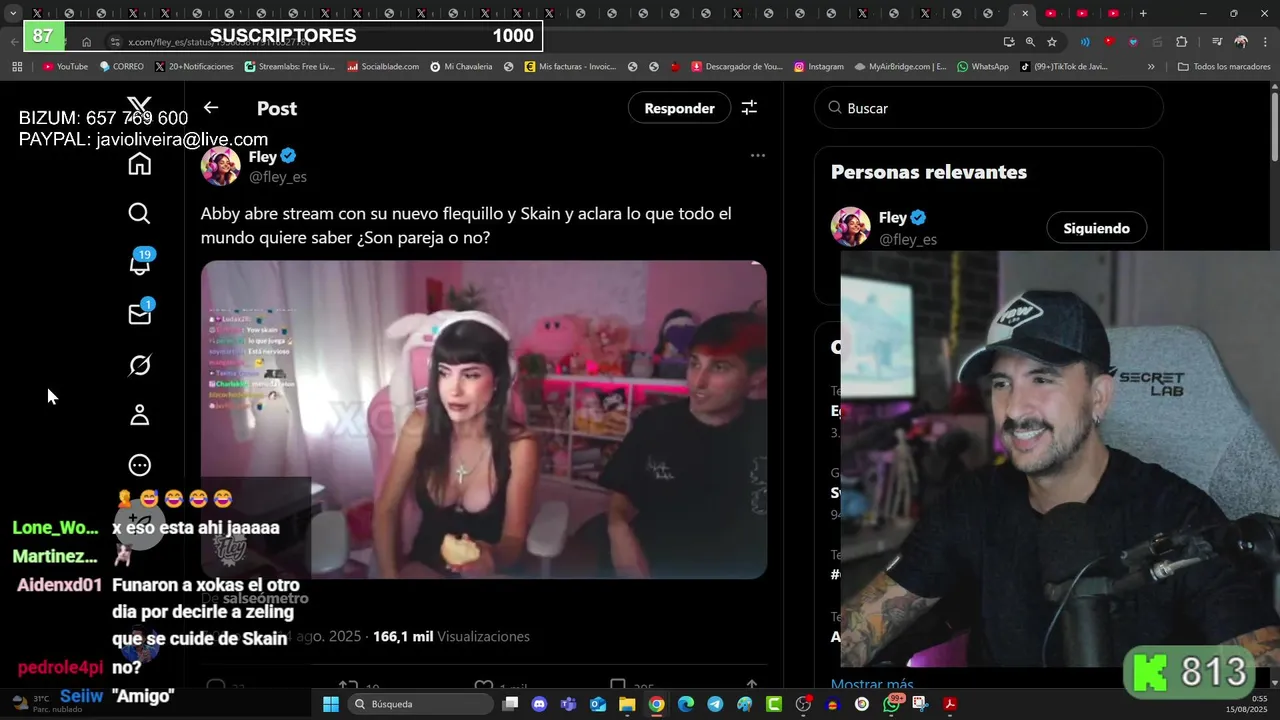Open Messages envelope icon in sidebar
Image resolution: width=1280 pixels, height=720 pixels.
click(141, 313)
